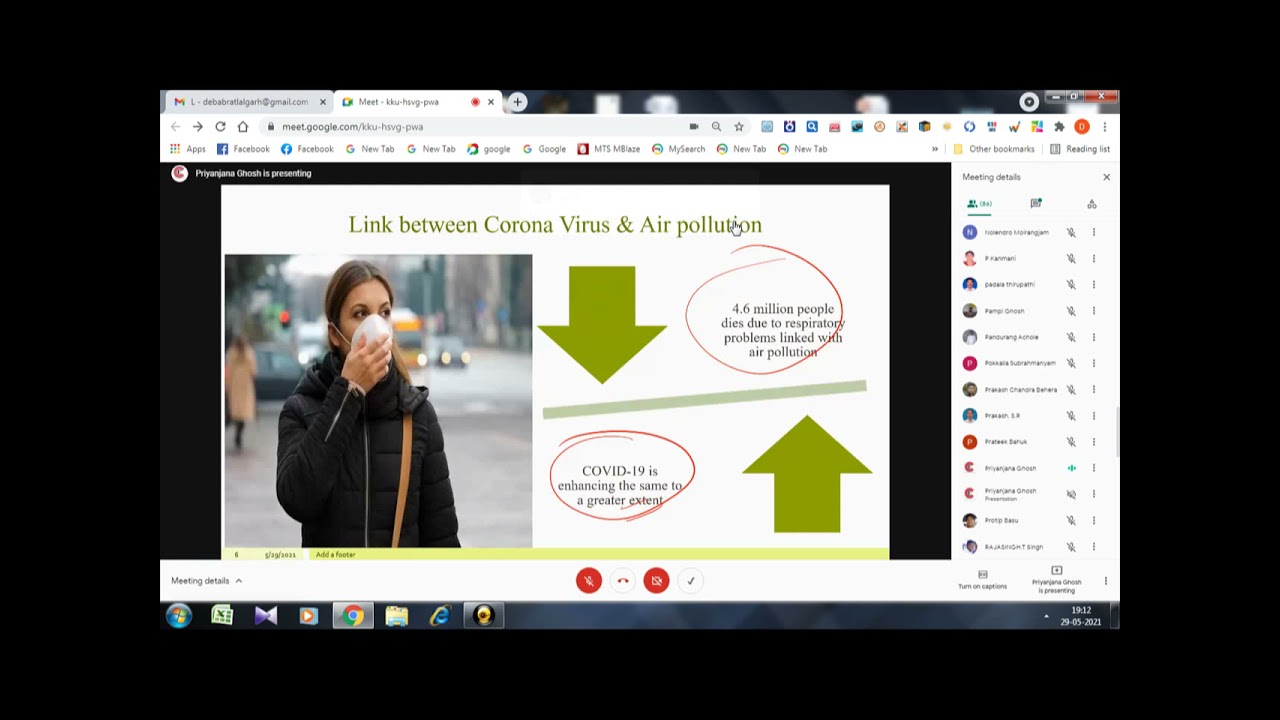Open the Windows Start menu

tap(179, 616)
